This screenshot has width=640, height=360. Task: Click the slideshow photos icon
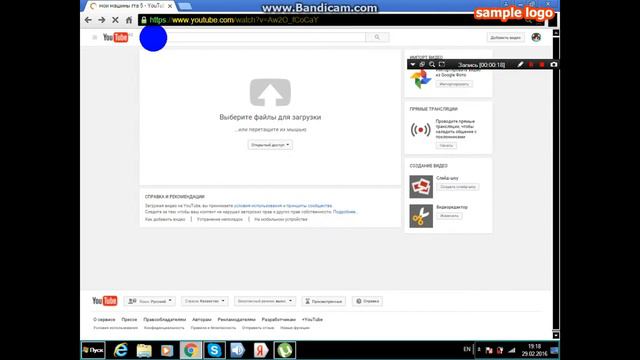421,187
